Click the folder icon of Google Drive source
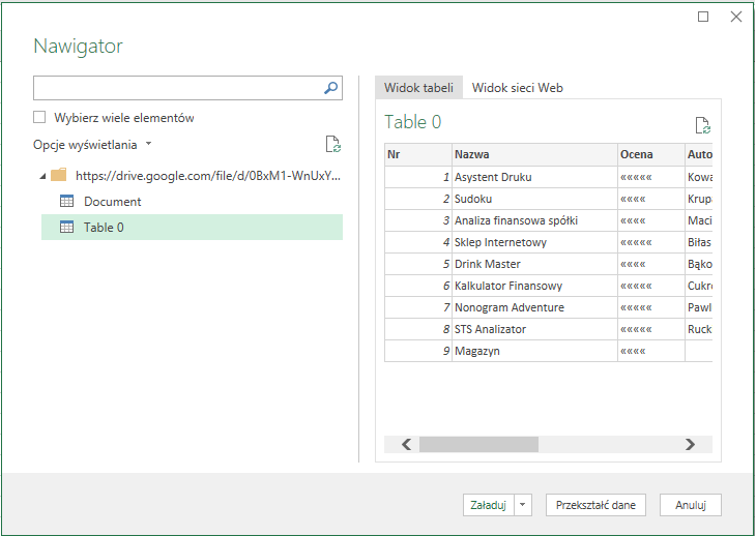755x537 pixels. click(59, 175)
